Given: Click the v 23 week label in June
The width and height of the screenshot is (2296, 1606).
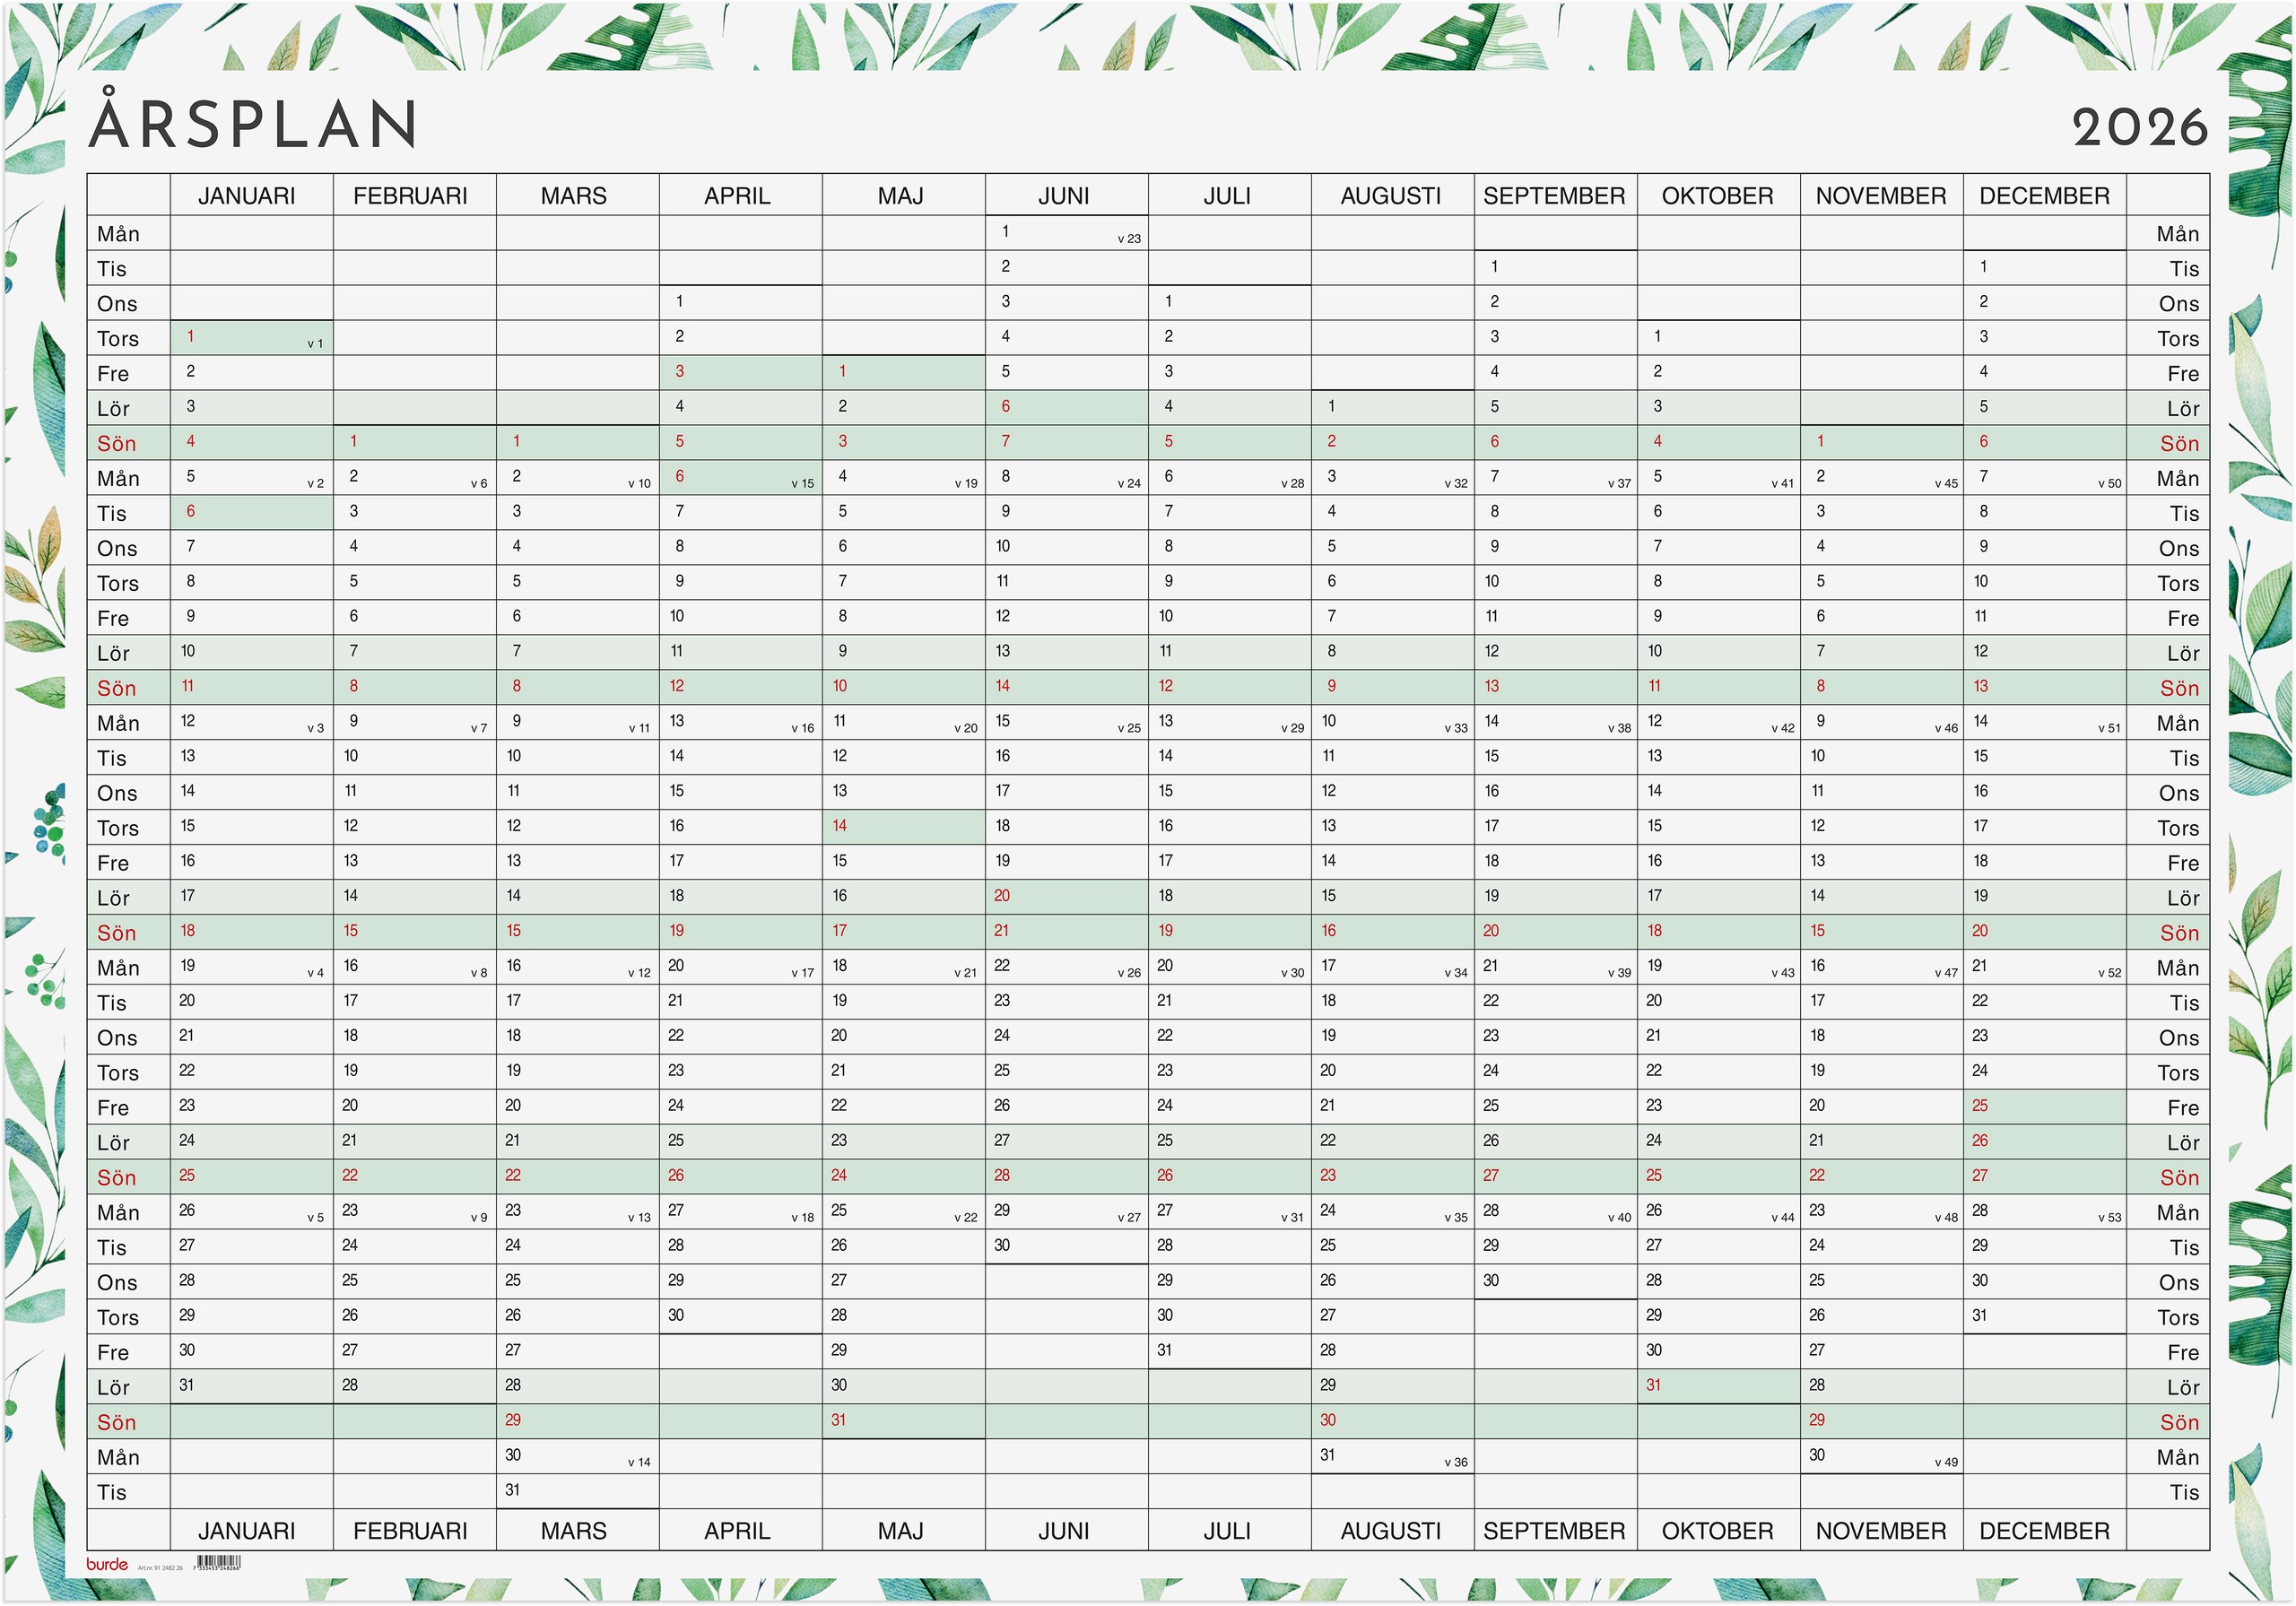Looking at the screenshot, I should point(1128,239).
